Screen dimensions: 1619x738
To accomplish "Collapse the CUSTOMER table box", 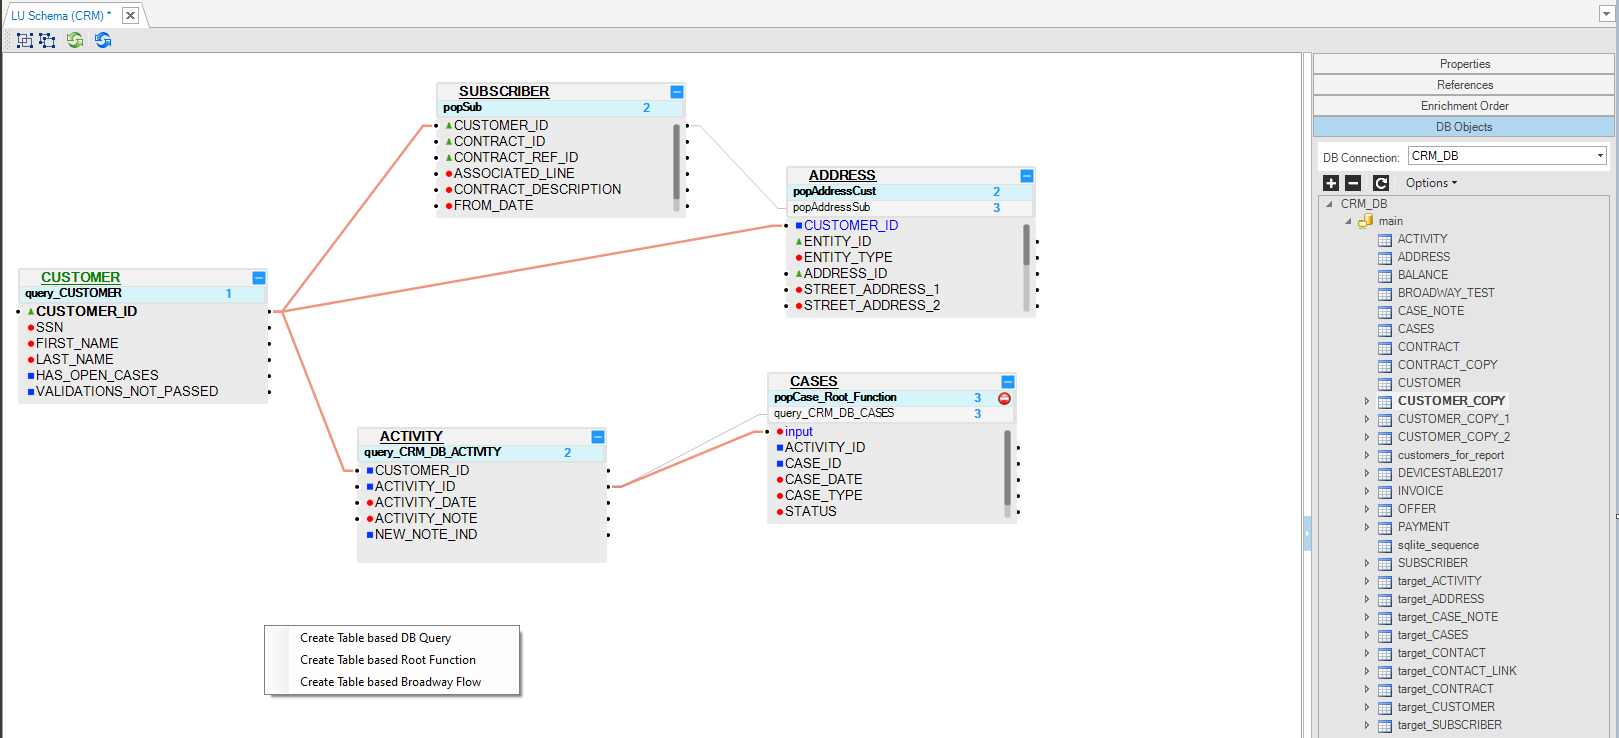I will pos(259,278).
